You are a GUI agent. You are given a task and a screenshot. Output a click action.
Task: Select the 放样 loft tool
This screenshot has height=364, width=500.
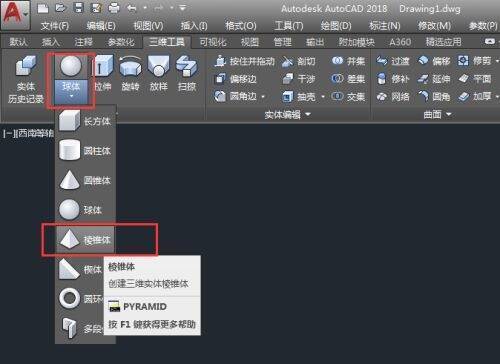[158, 73]
